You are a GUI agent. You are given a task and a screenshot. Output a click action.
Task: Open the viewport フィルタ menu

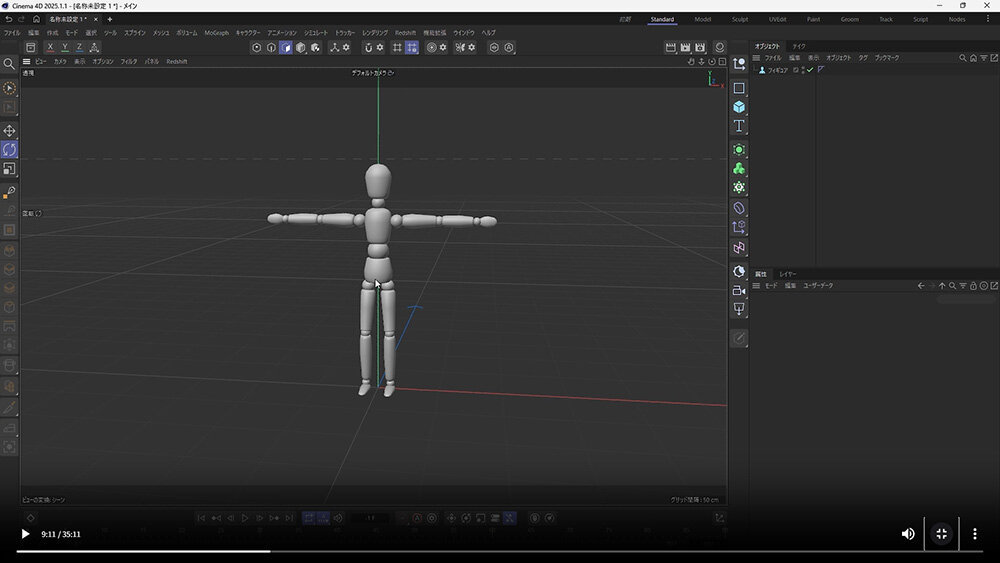[x=129, y=61]
